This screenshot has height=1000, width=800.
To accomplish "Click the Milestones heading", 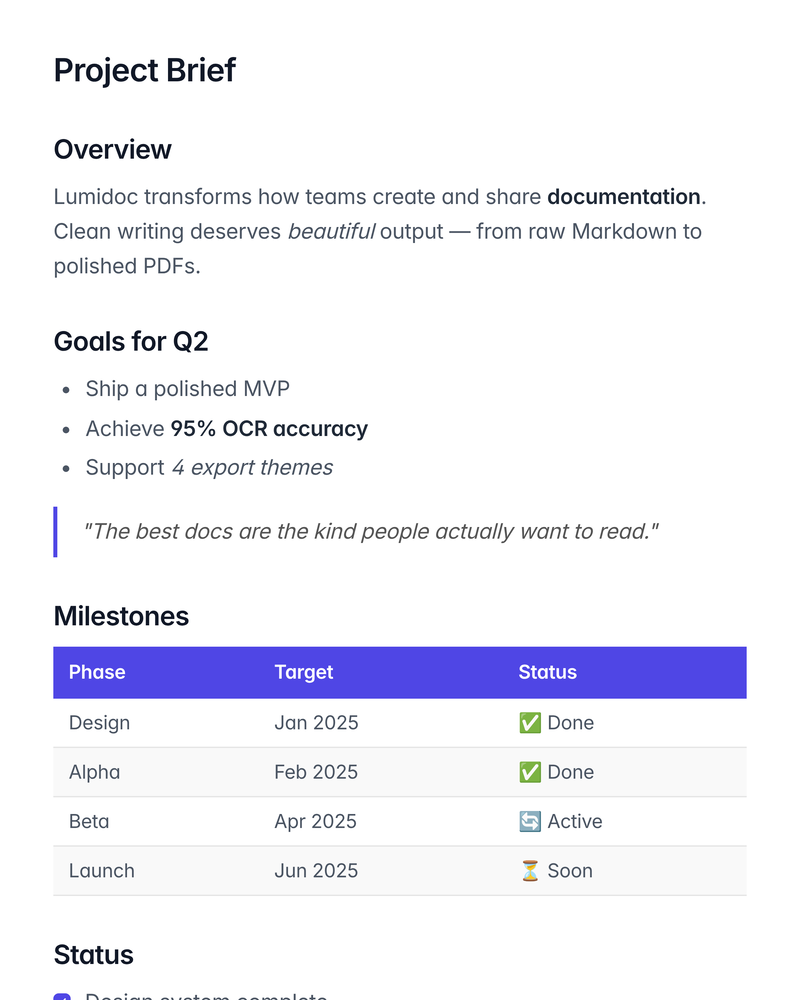I will coord(121,617).
